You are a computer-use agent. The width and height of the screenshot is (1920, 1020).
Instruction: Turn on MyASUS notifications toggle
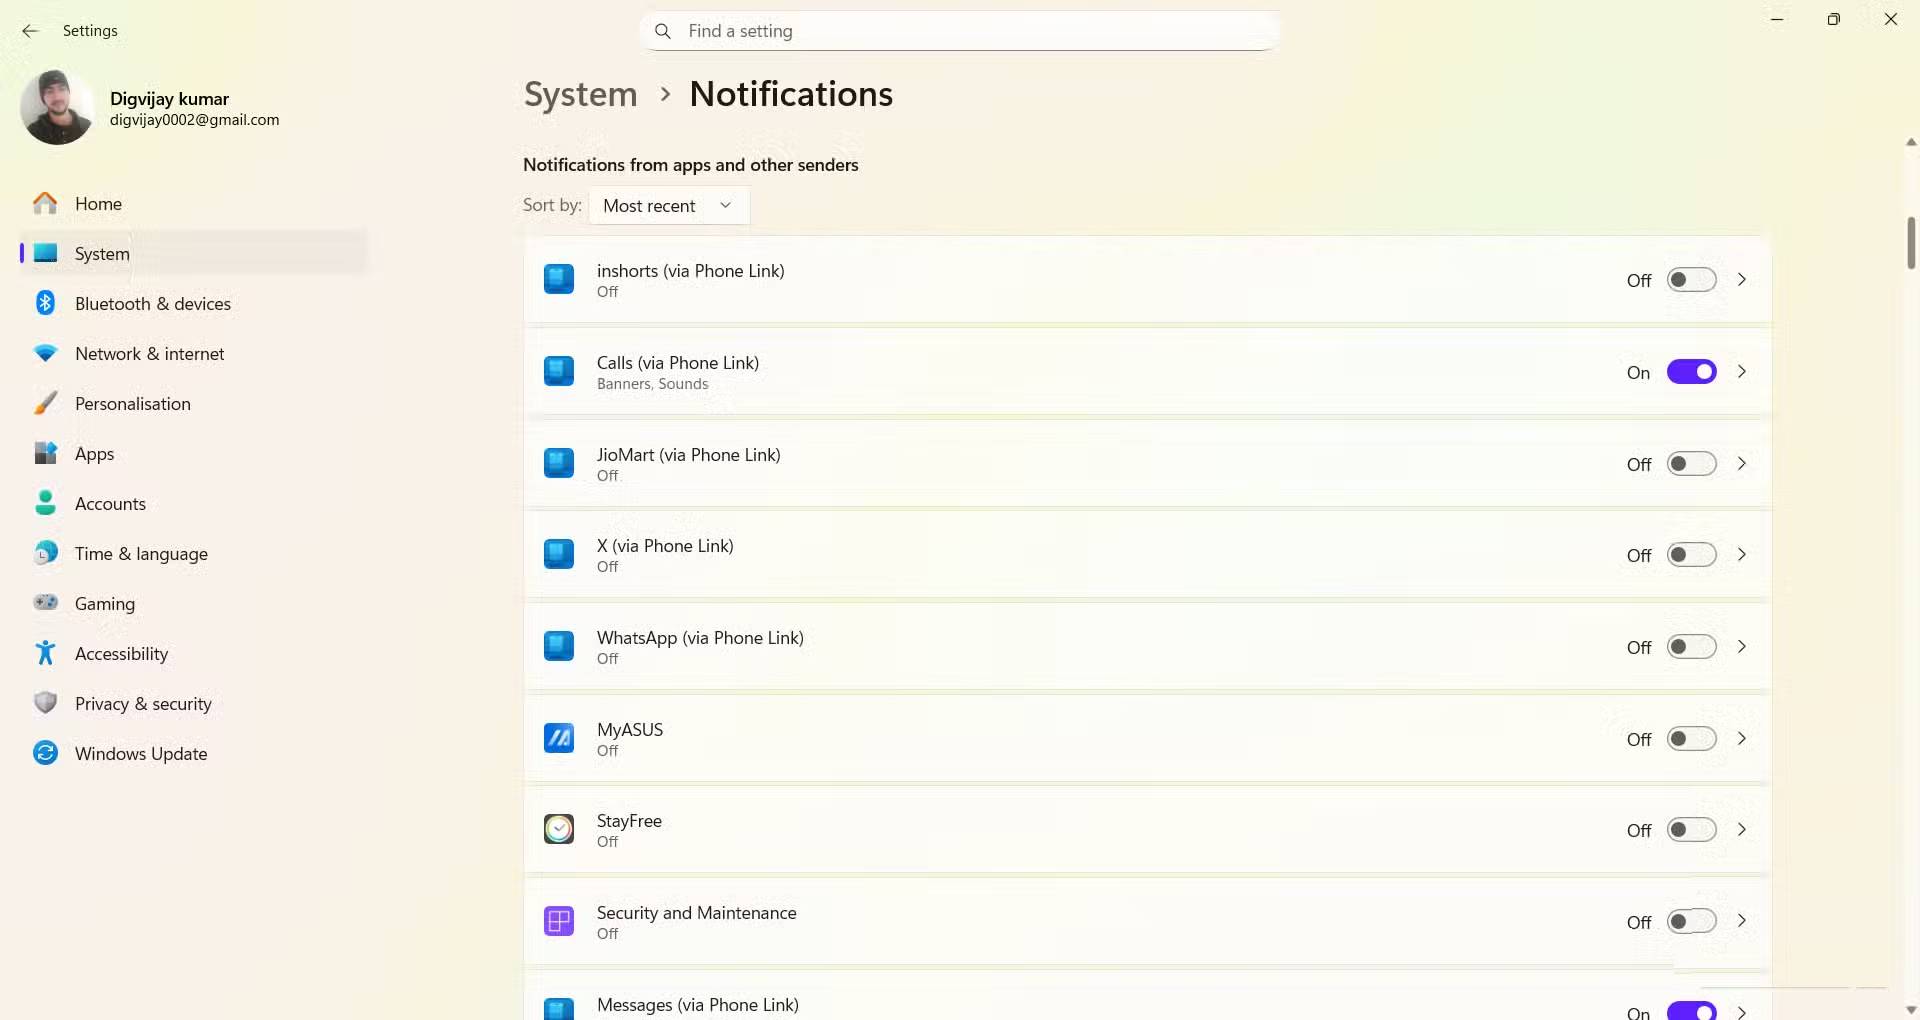(x=1691, y=739)
